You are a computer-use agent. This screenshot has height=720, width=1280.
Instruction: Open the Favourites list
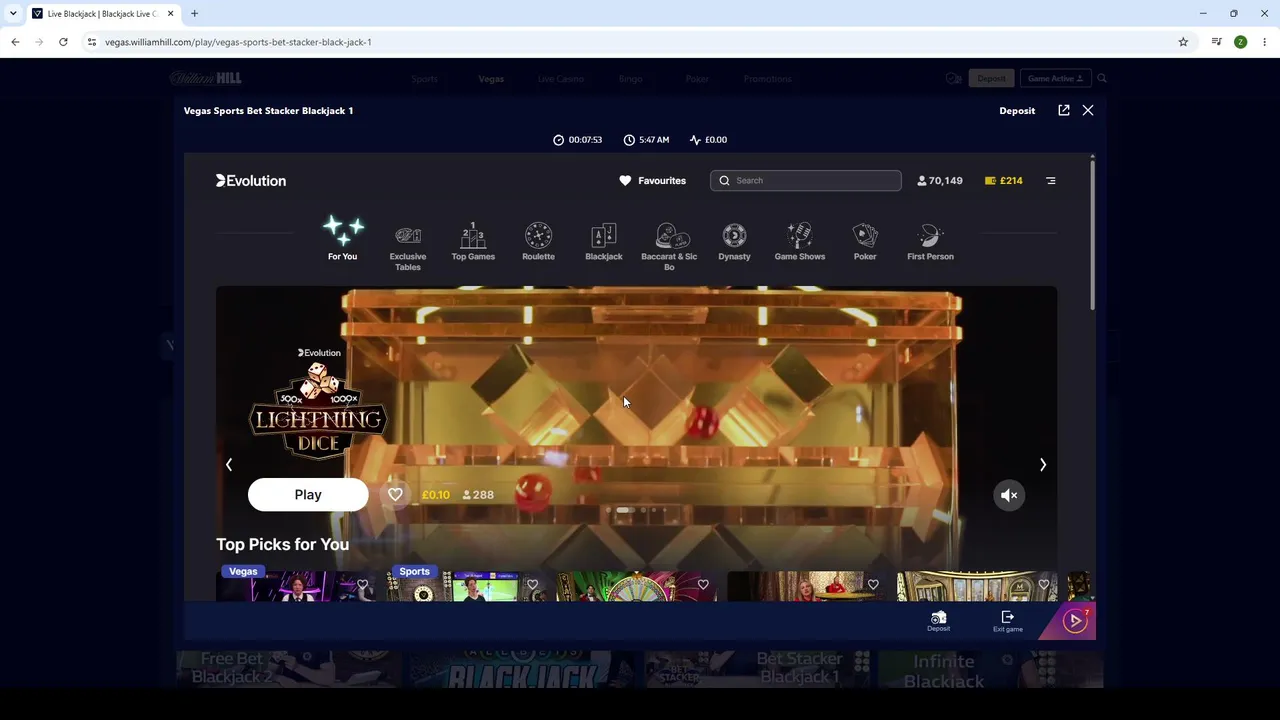click(652, 181)
